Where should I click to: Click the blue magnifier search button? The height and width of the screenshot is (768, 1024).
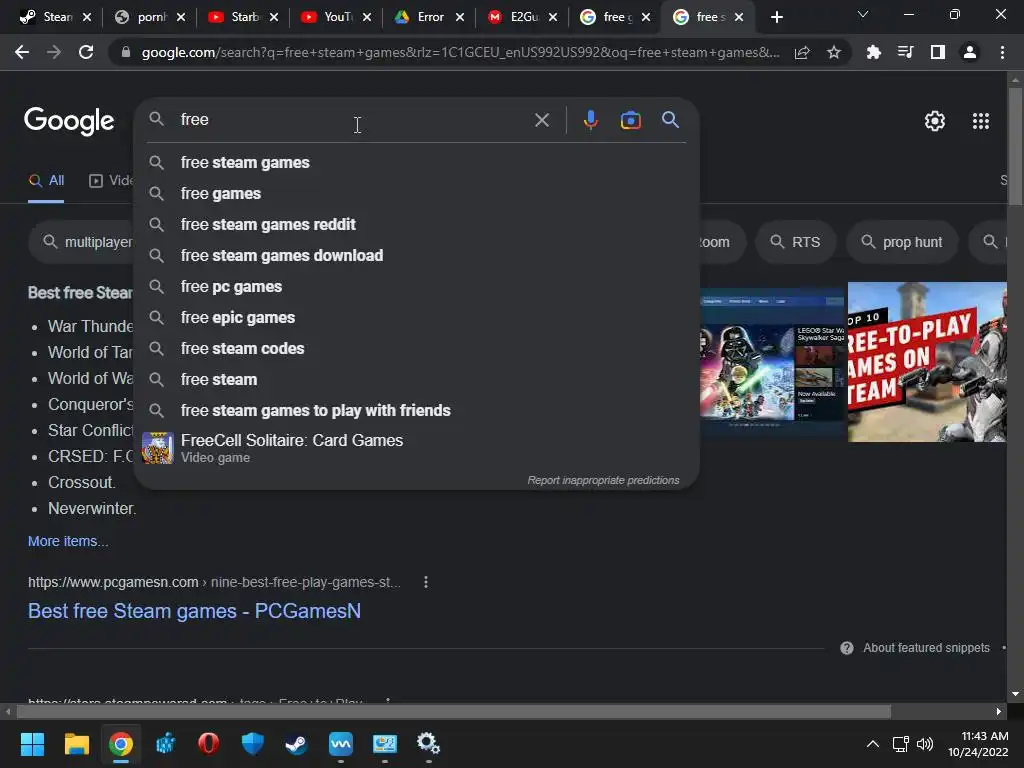[x=670, y=120]
